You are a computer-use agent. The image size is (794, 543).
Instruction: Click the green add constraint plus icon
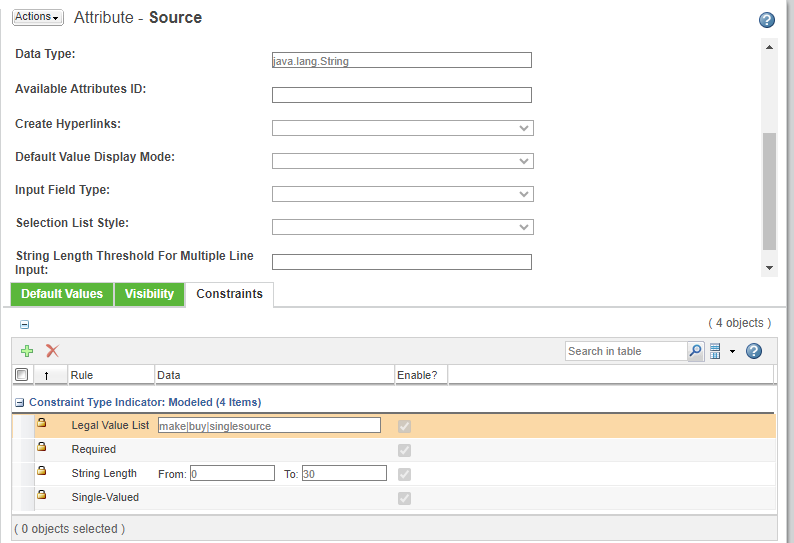click(x=27, y=351)
